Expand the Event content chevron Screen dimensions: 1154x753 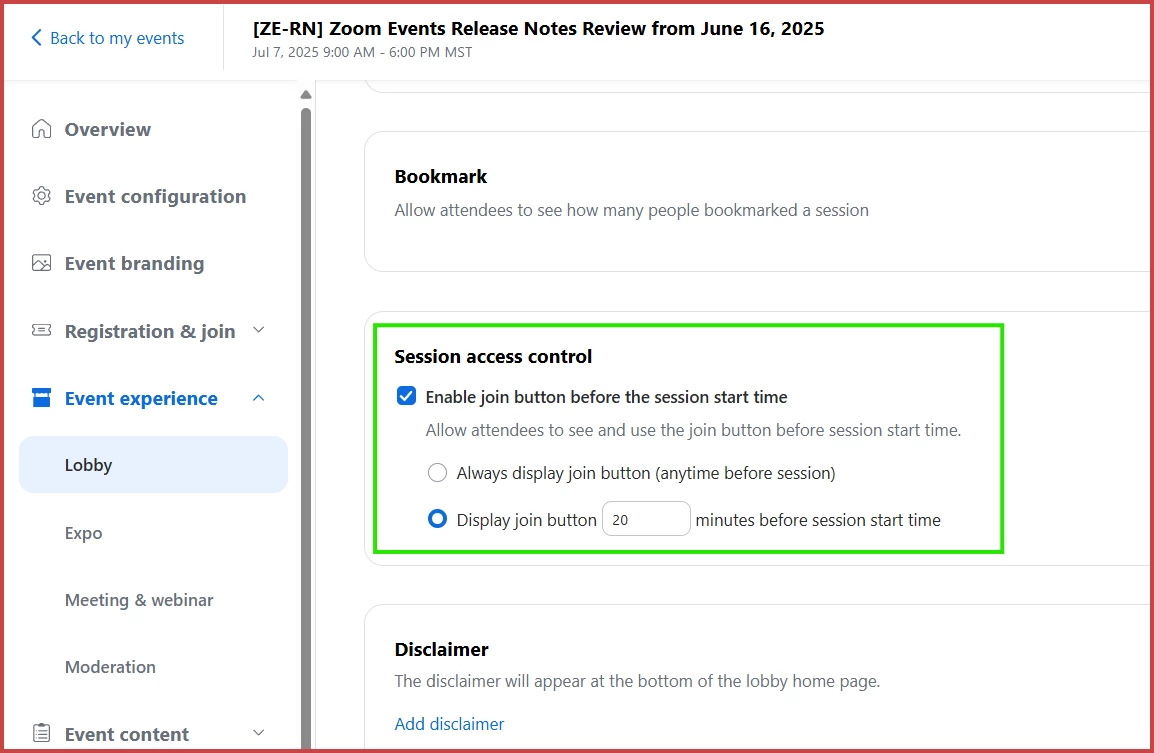(258, 732)
